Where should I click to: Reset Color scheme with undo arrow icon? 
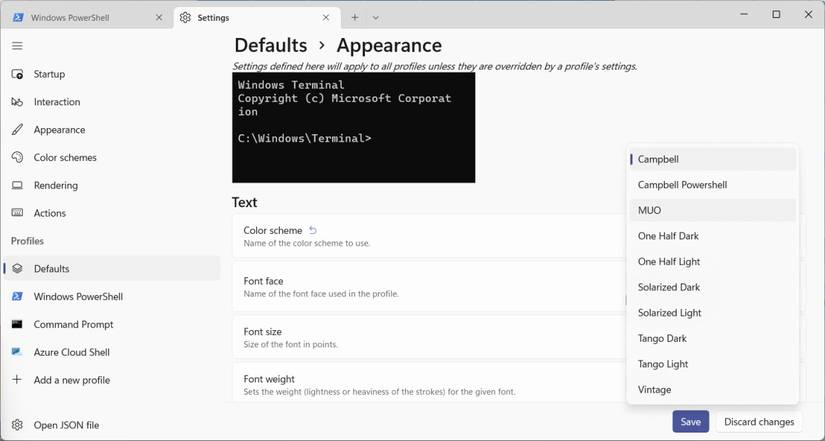pos(313,230)
